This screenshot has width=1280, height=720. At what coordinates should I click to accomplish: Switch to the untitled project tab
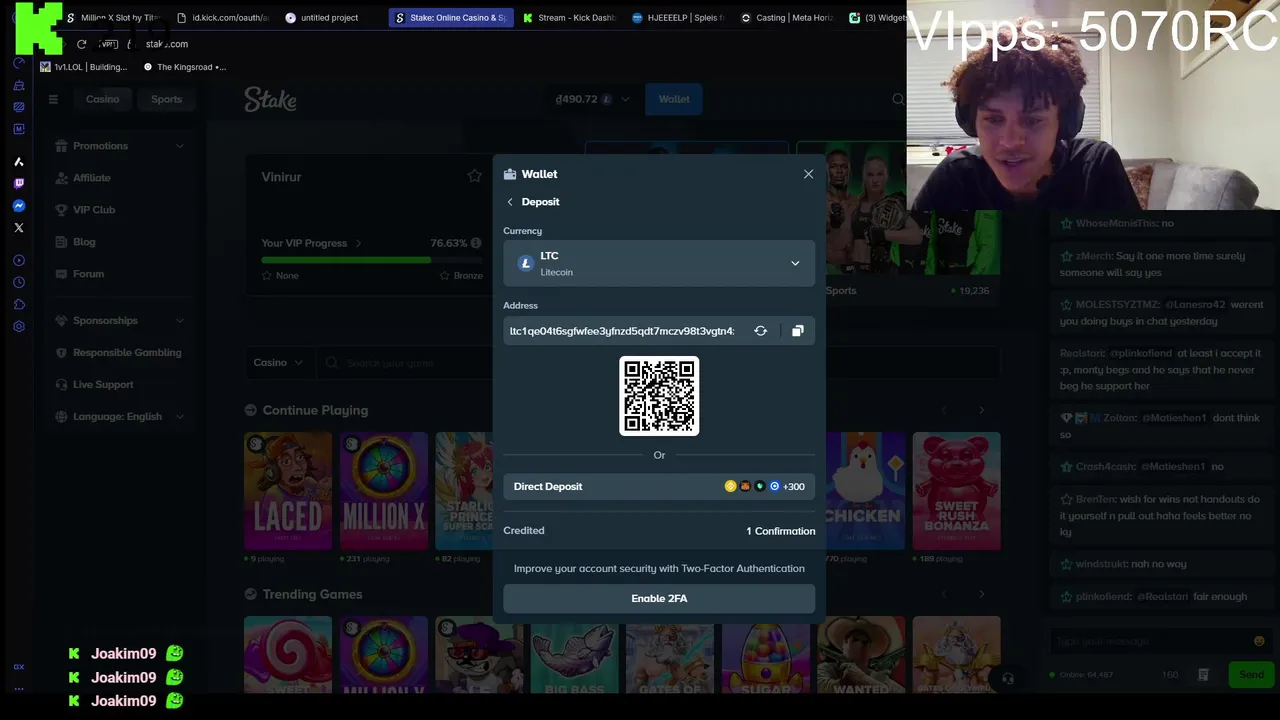pos(329,18)
